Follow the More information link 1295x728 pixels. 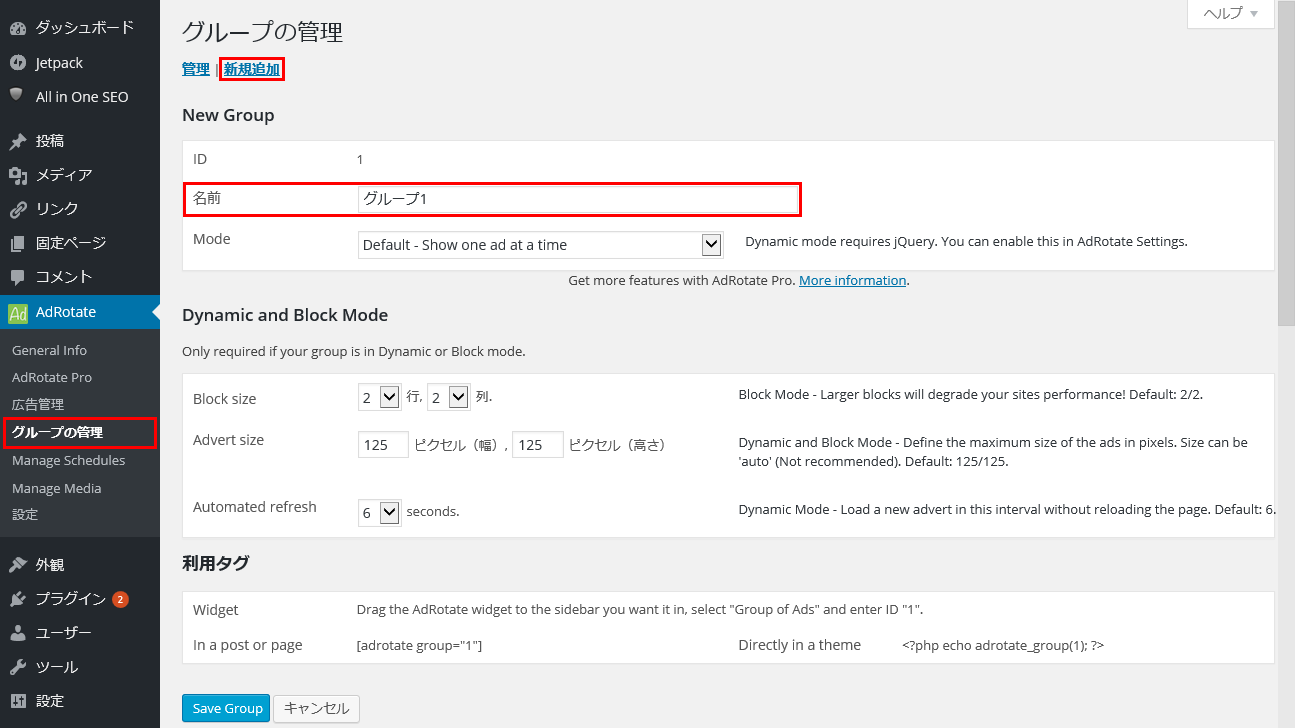click(x=852, y=281)
